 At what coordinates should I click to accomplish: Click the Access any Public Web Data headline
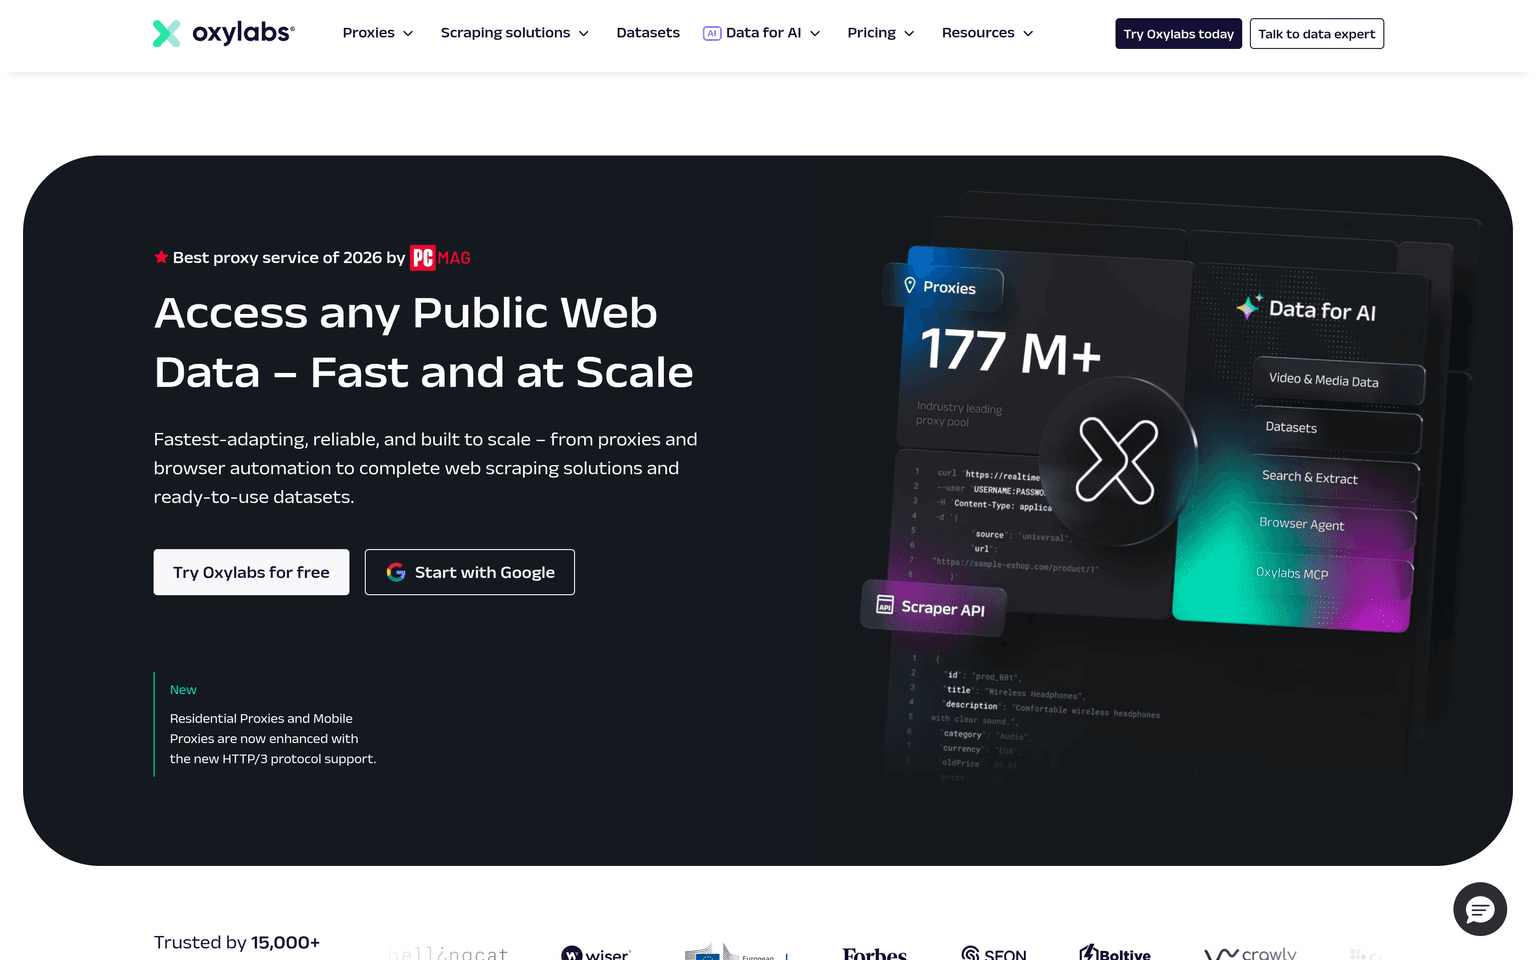tap(424, 343)
